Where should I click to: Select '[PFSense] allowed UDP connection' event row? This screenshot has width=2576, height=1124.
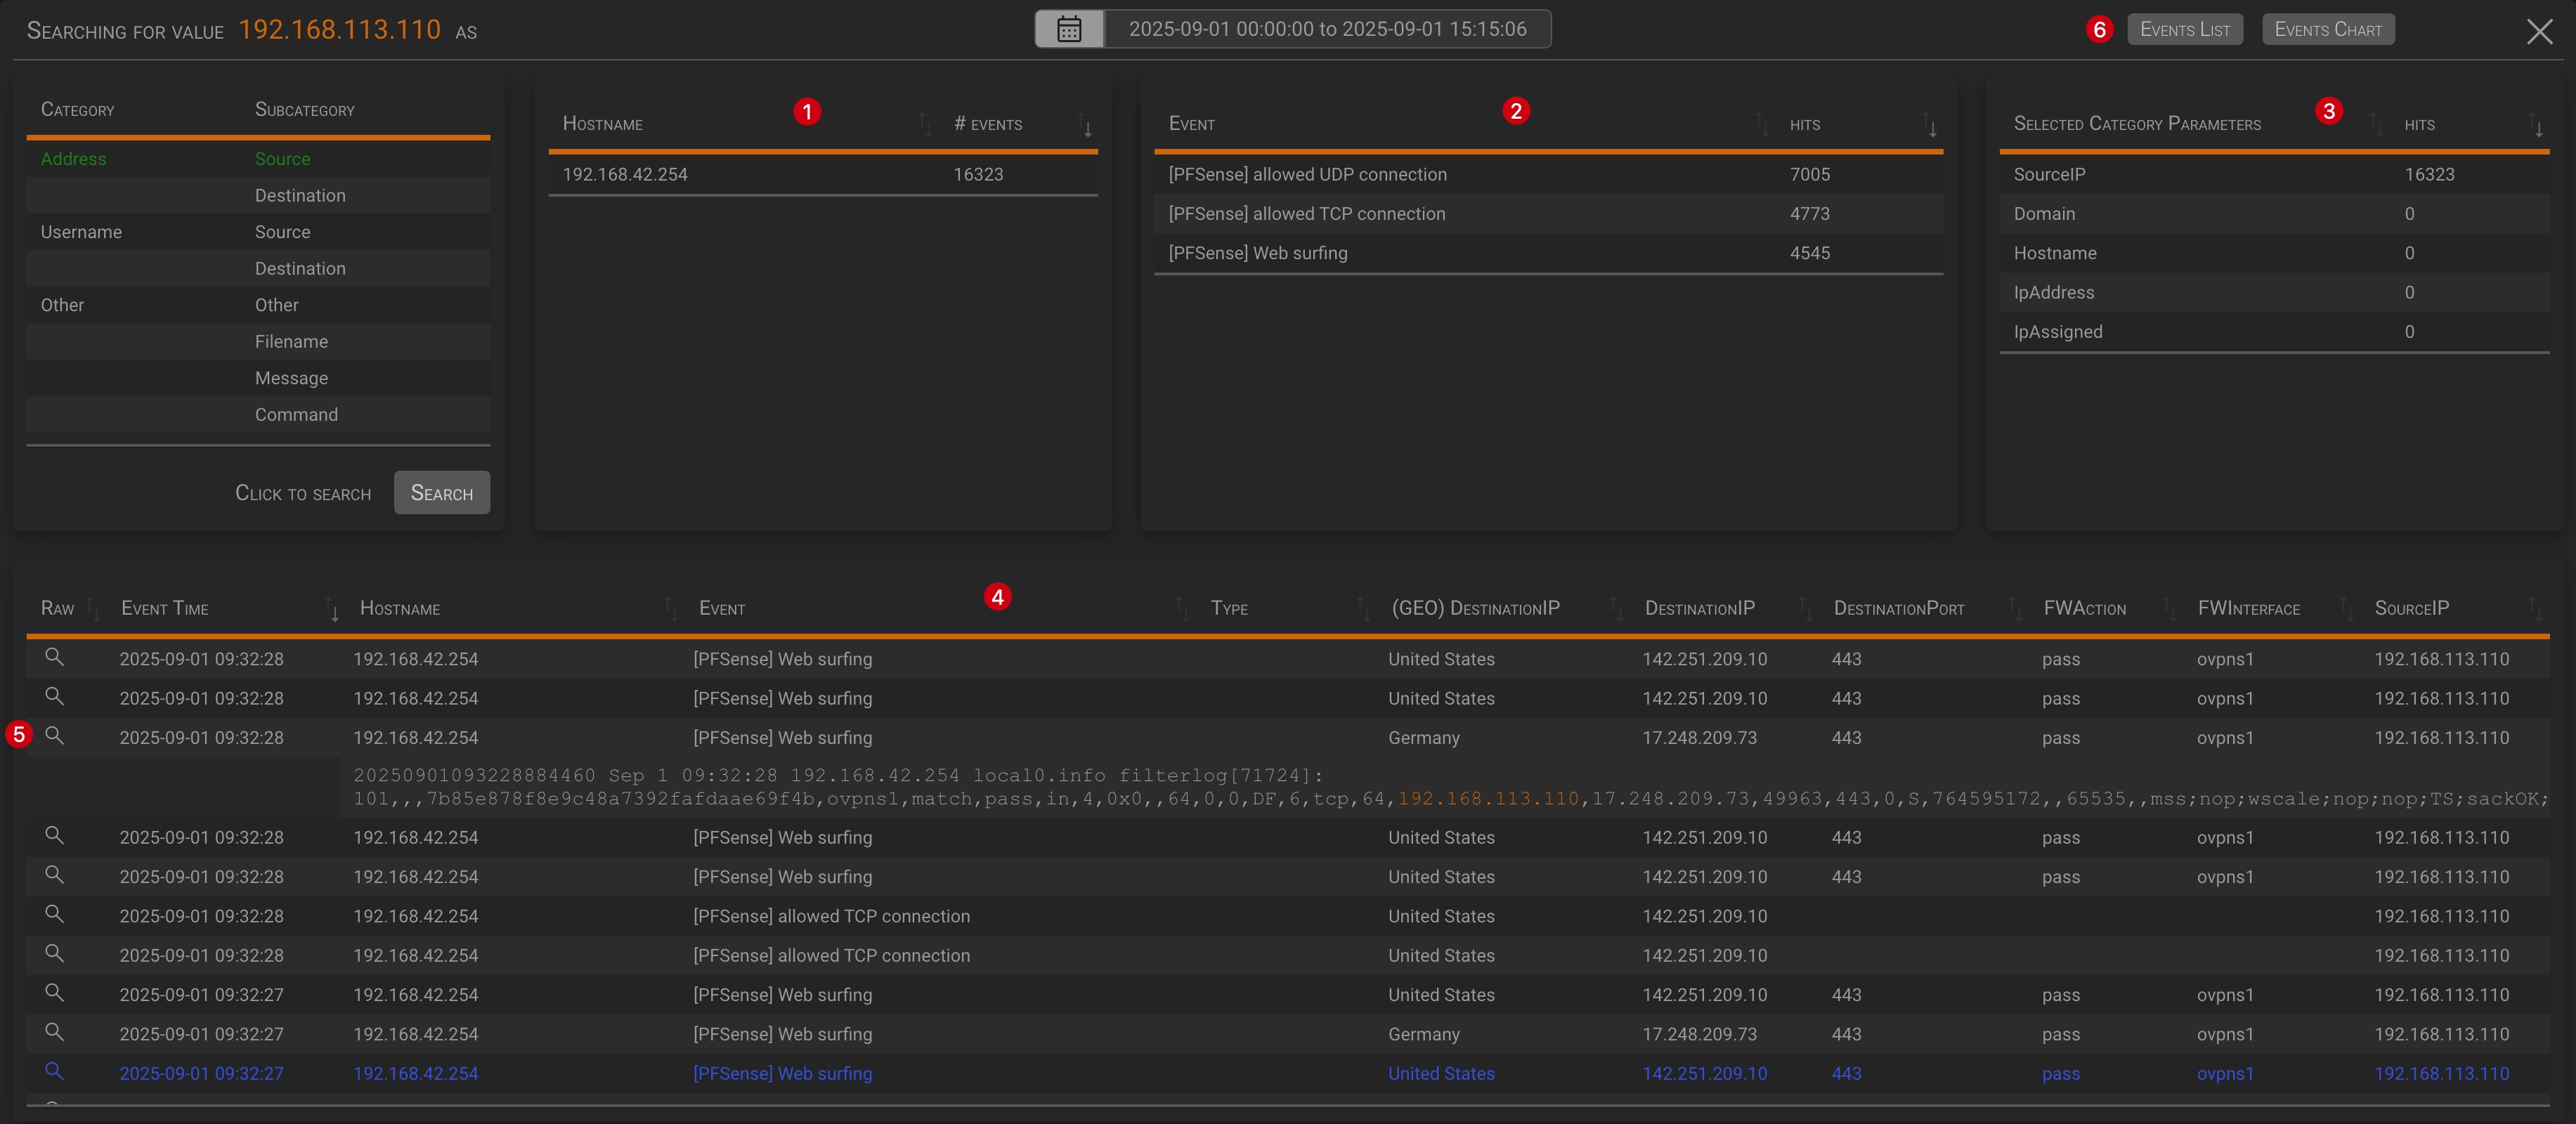[1307, 175]
